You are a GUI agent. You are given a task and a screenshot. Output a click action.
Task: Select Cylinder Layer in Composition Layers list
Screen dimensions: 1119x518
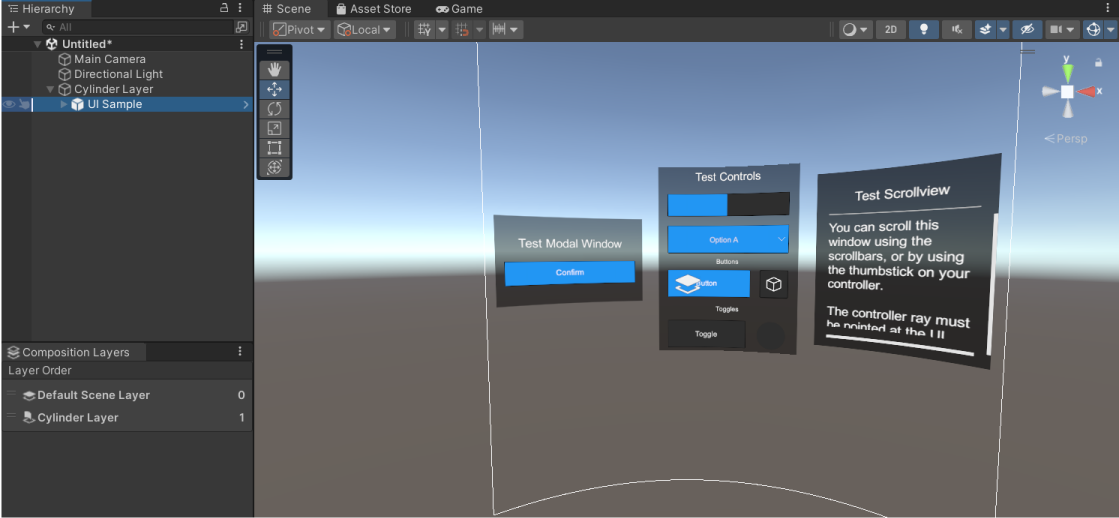(78, 418)
